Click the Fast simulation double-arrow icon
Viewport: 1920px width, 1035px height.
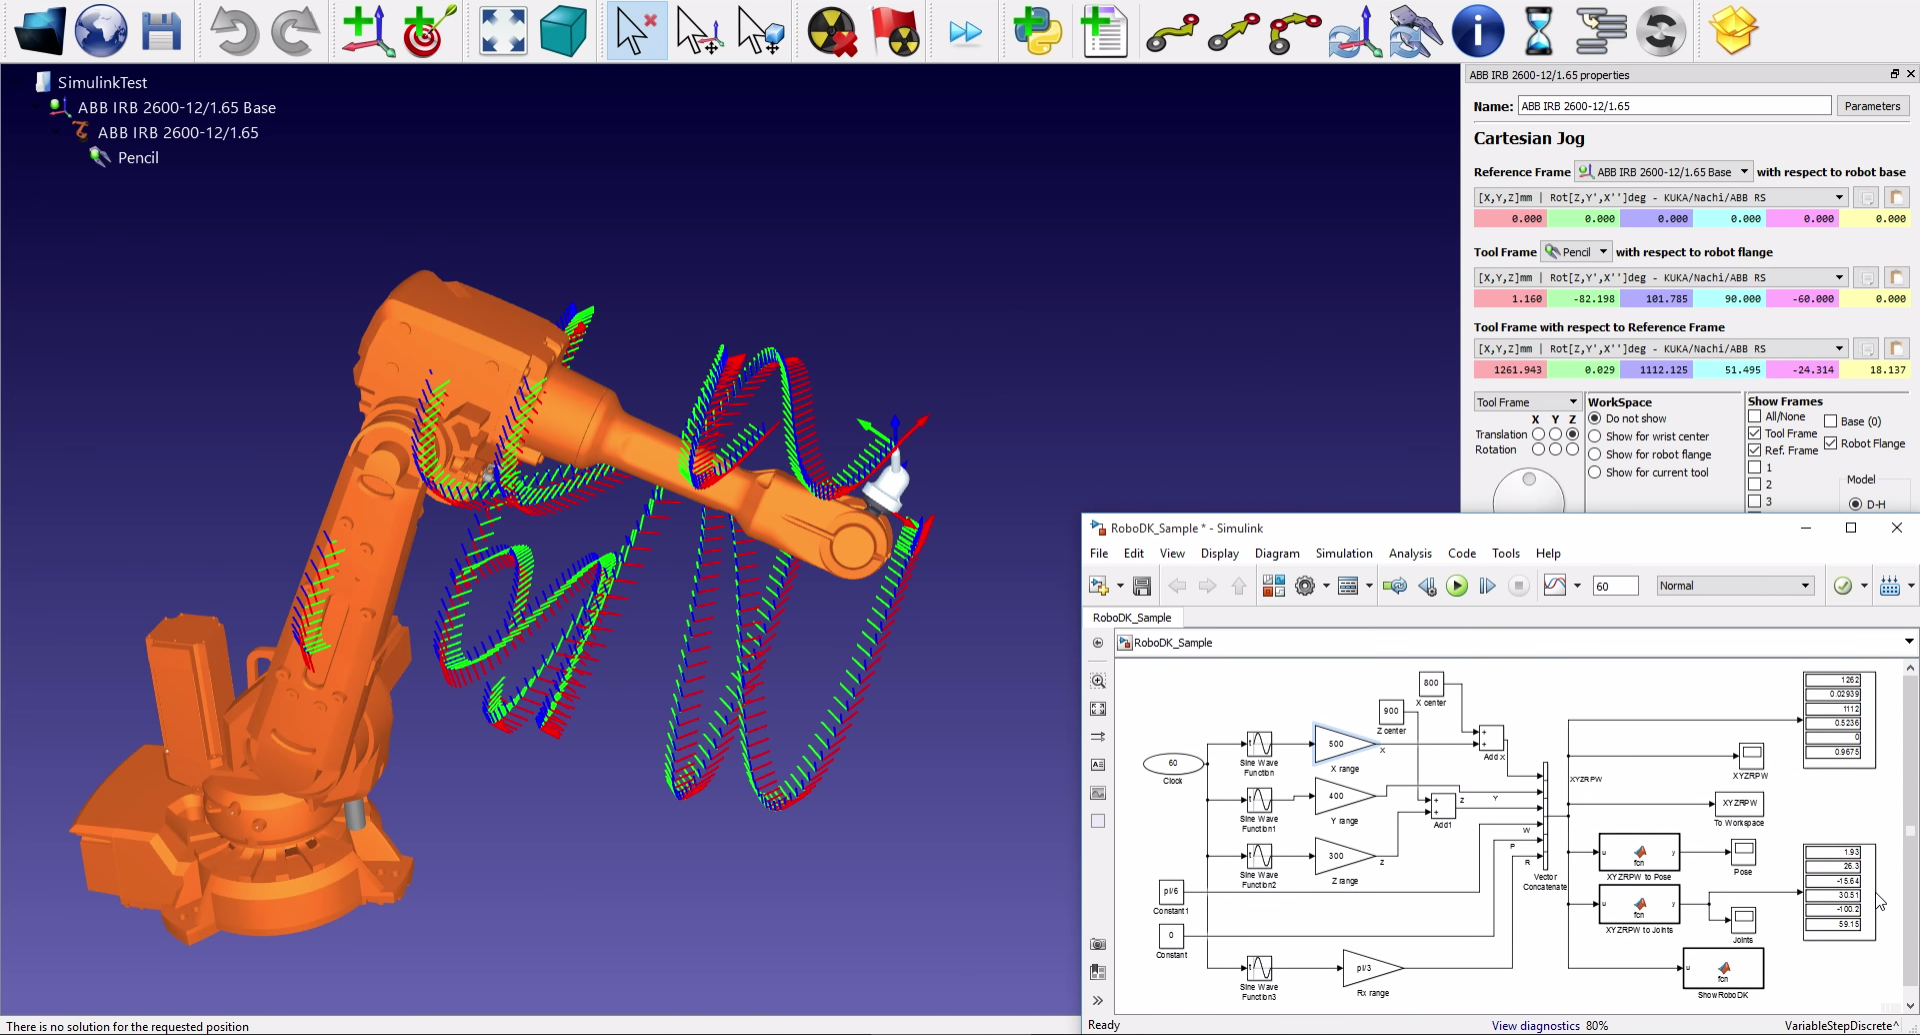[x=965, y=32]
